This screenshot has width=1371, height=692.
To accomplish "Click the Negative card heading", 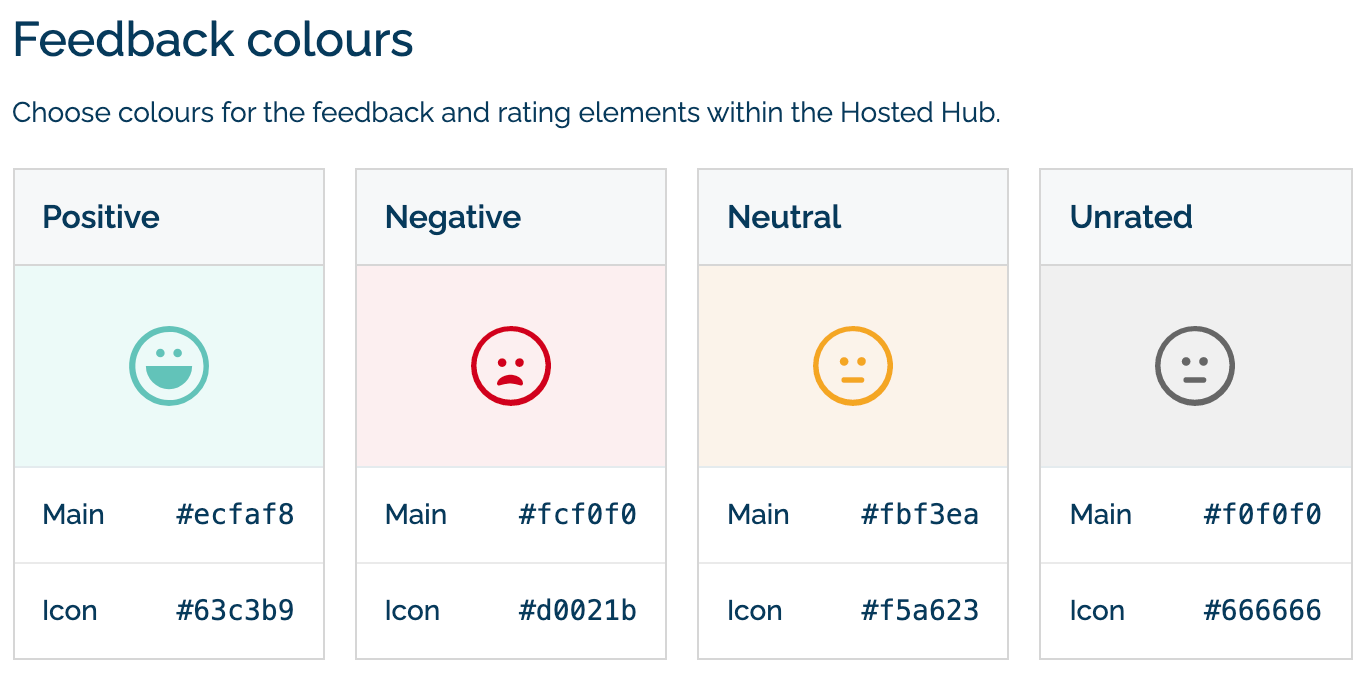I will click(453, 217).
